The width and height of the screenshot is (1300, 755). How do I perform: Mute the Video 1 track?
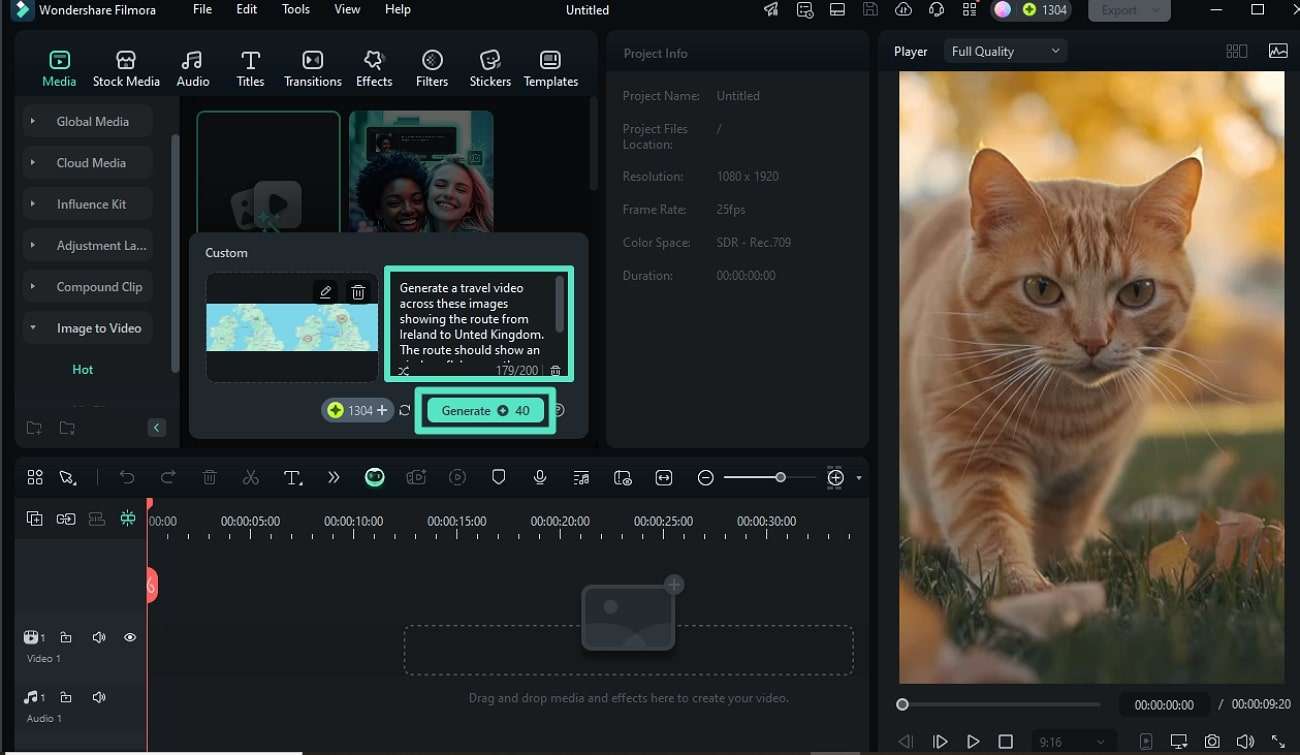(x=99, y=637)
